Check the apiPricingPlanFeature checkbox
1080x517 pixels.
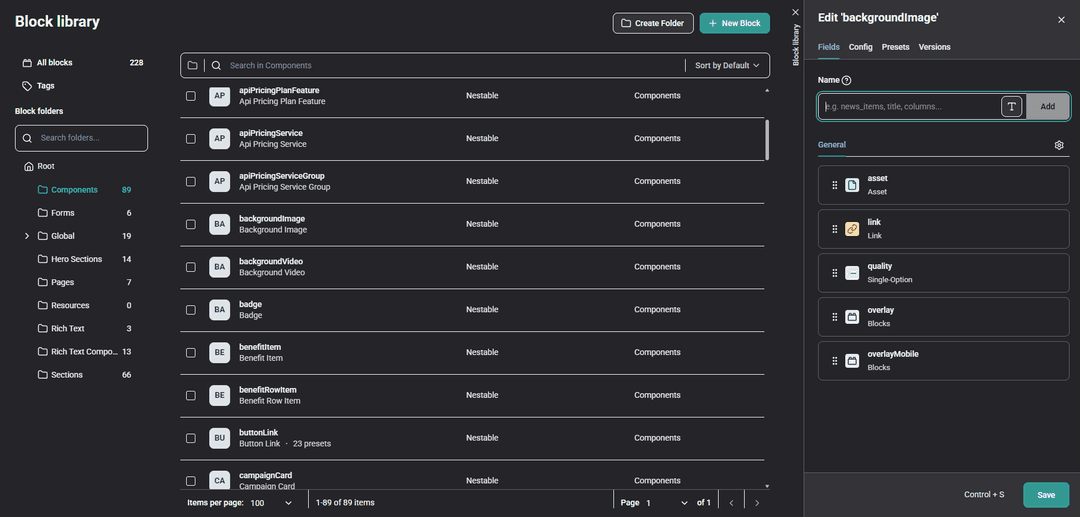(191, 96)
